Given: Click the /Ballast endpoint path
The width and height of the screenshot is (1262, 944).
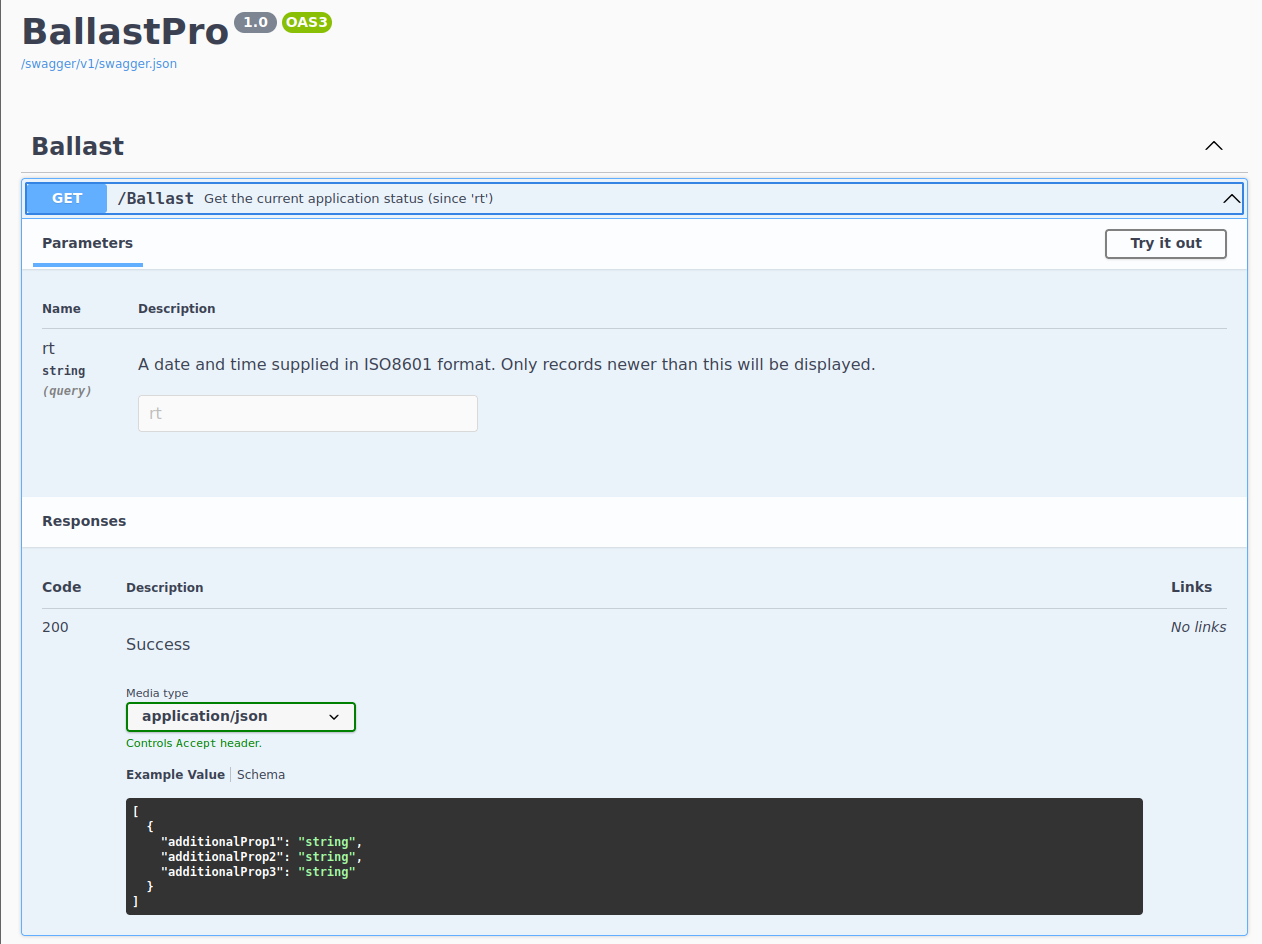Looking at the screenshot, I should (156, 198).
